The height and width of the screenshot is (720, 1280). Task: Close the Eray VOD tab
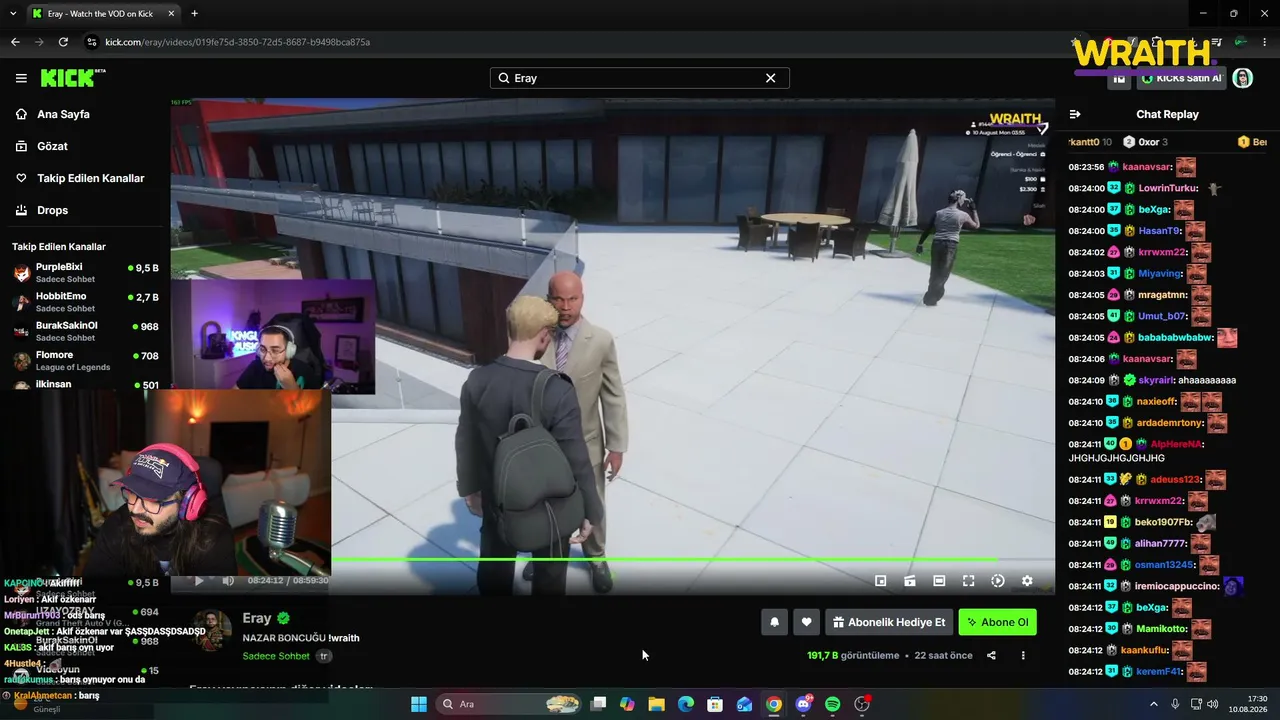point(171,14)
